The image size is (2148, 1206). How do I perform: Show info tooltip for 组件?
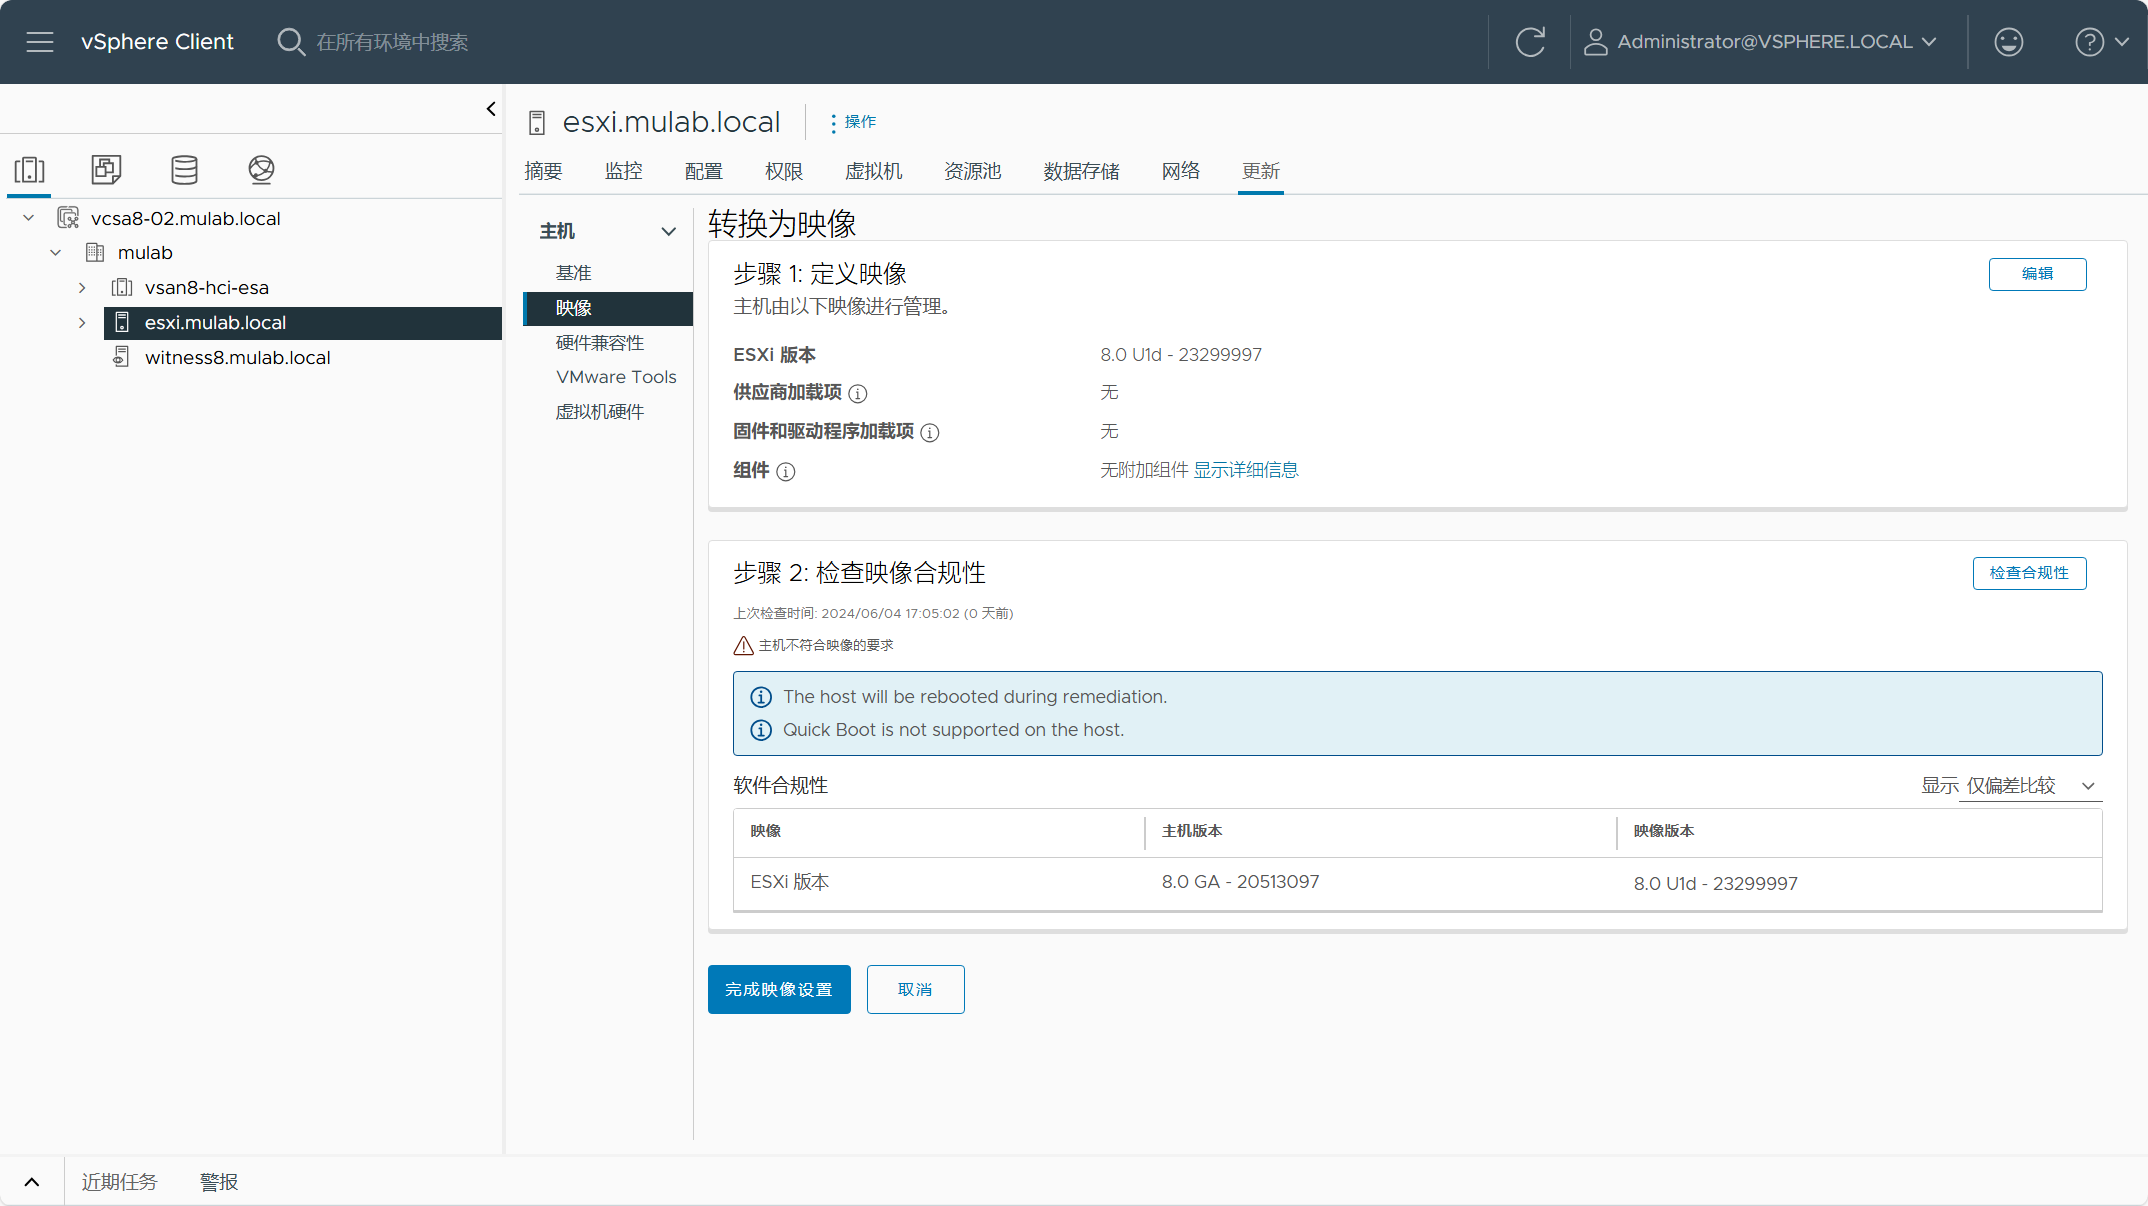click(x=786, y=472)
